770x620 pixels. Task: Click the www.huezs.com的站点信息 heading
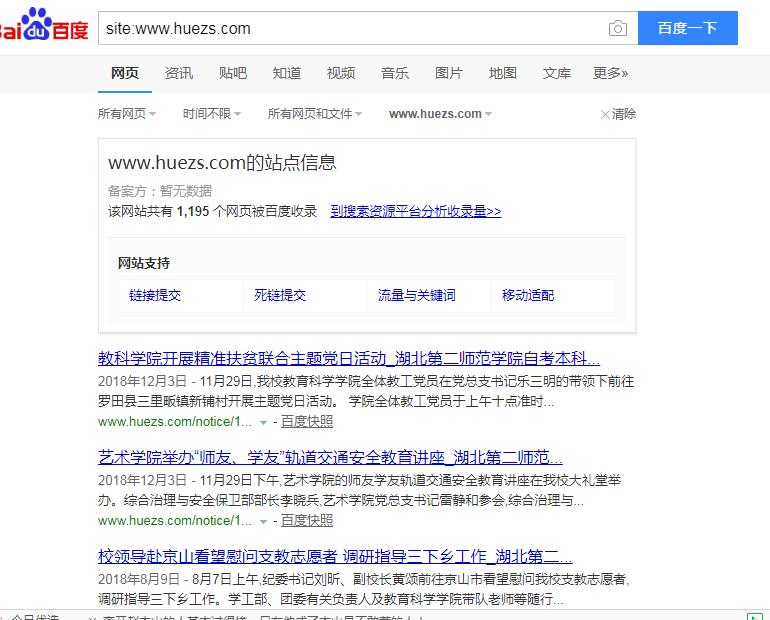pyautogui.click(x=222, y=162)
